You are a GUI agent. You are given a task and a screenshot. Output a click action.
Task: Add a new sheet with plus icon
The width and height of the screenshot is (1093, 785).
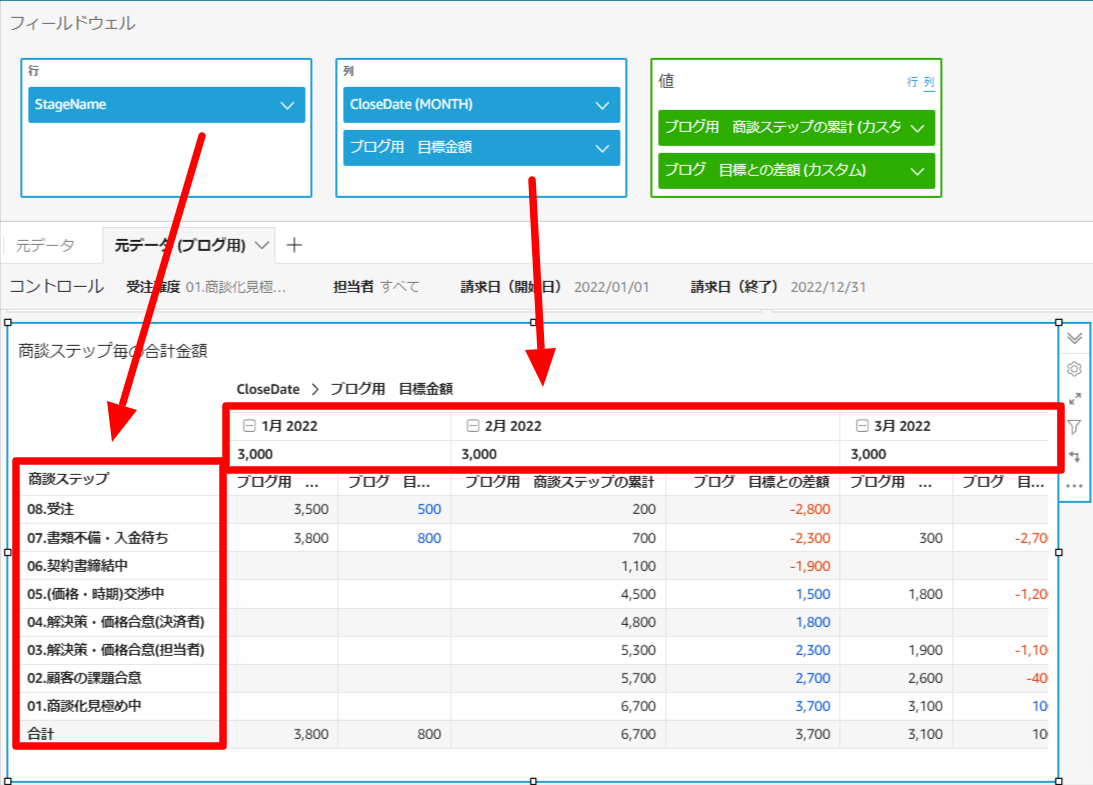pos(294,245)
